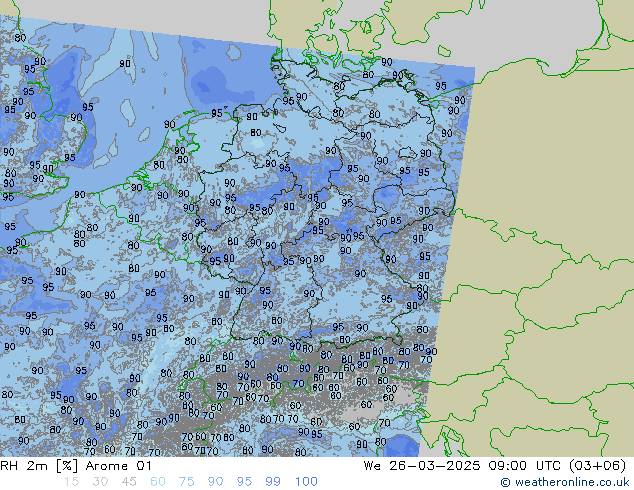Click legend value 75

(186, 482)
